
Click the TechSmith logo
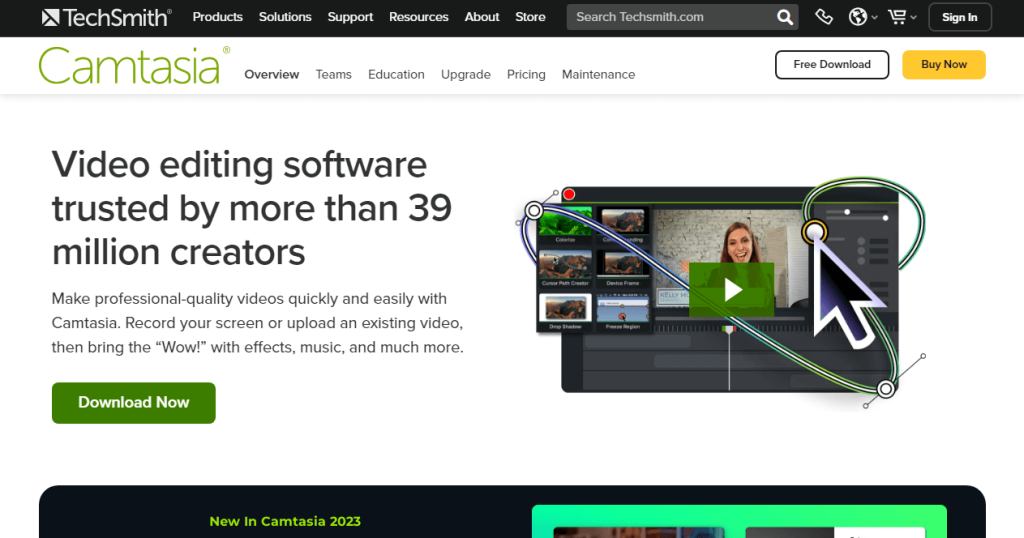coord(106,18)
